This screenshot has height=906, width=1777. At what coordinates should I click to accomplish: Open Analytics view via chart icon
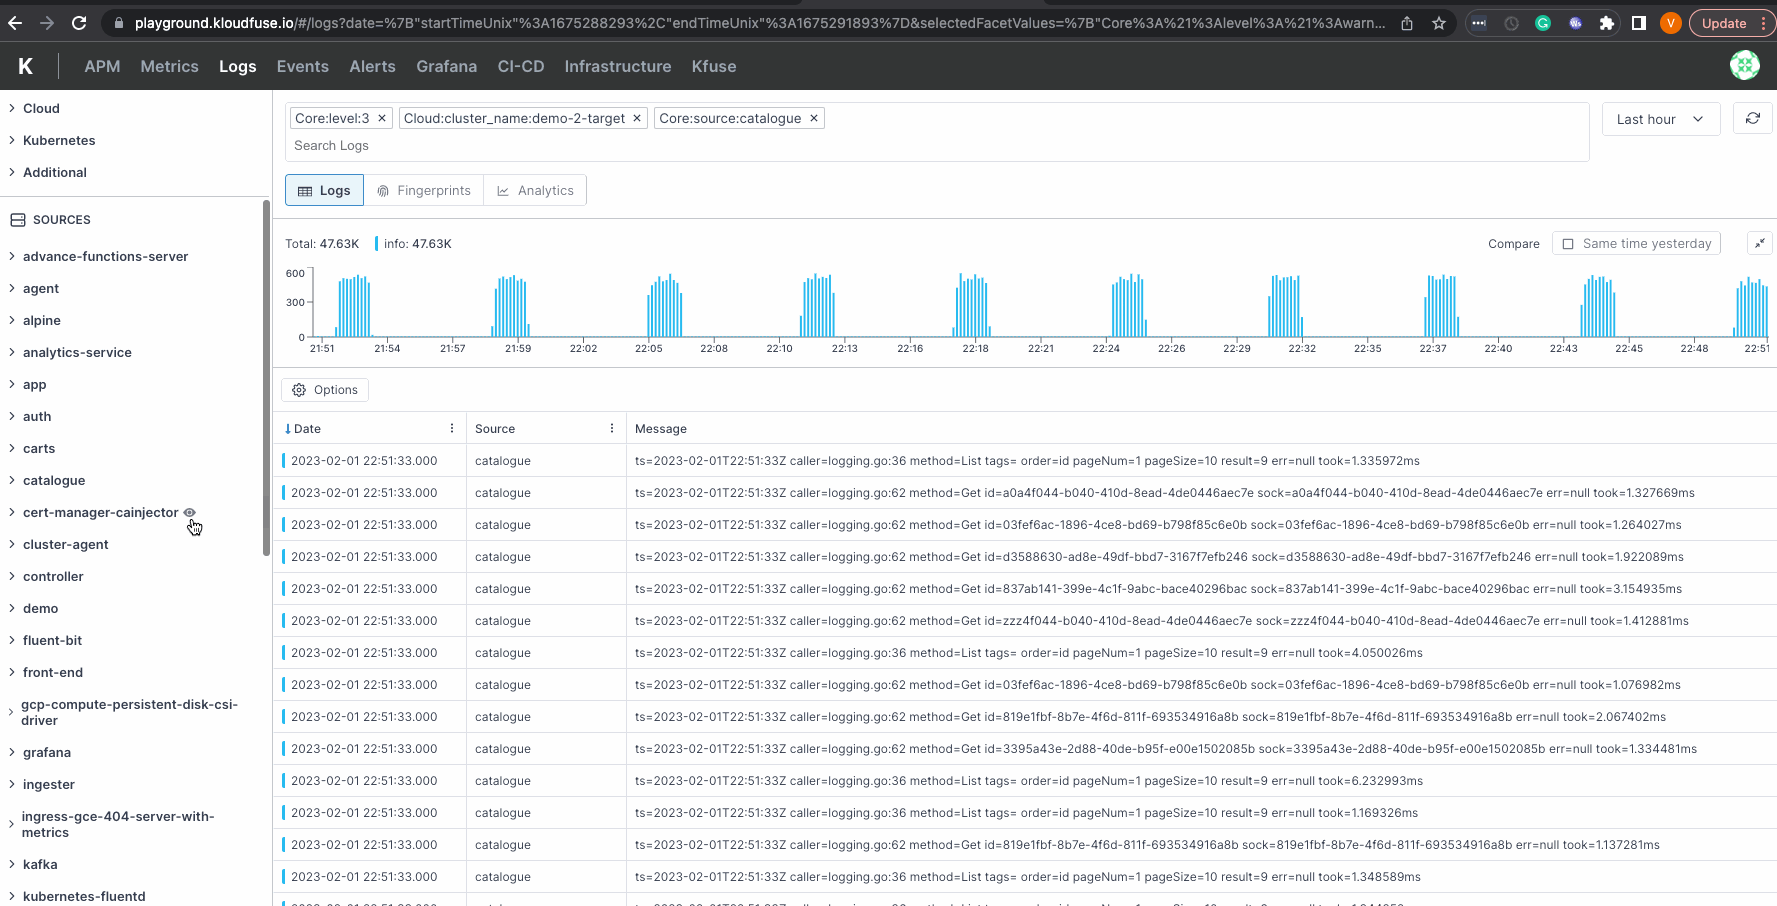pos(535,190)
